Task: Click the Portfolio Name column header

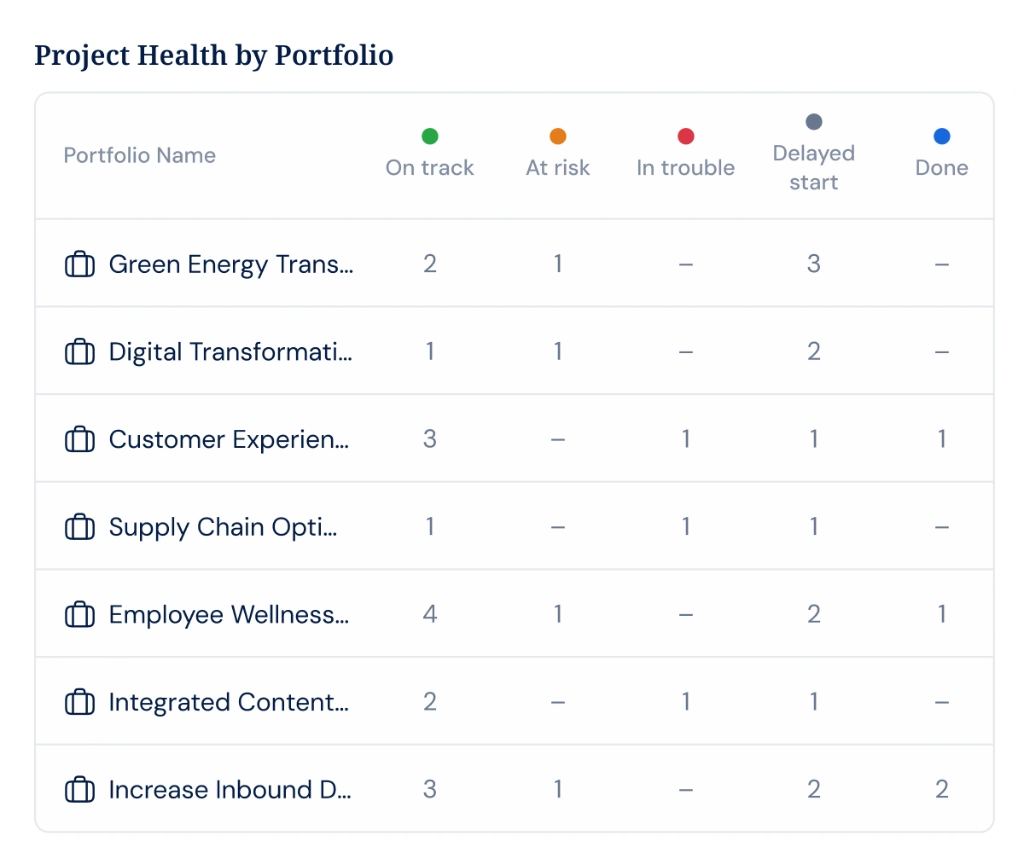Action: coord(140,155)
